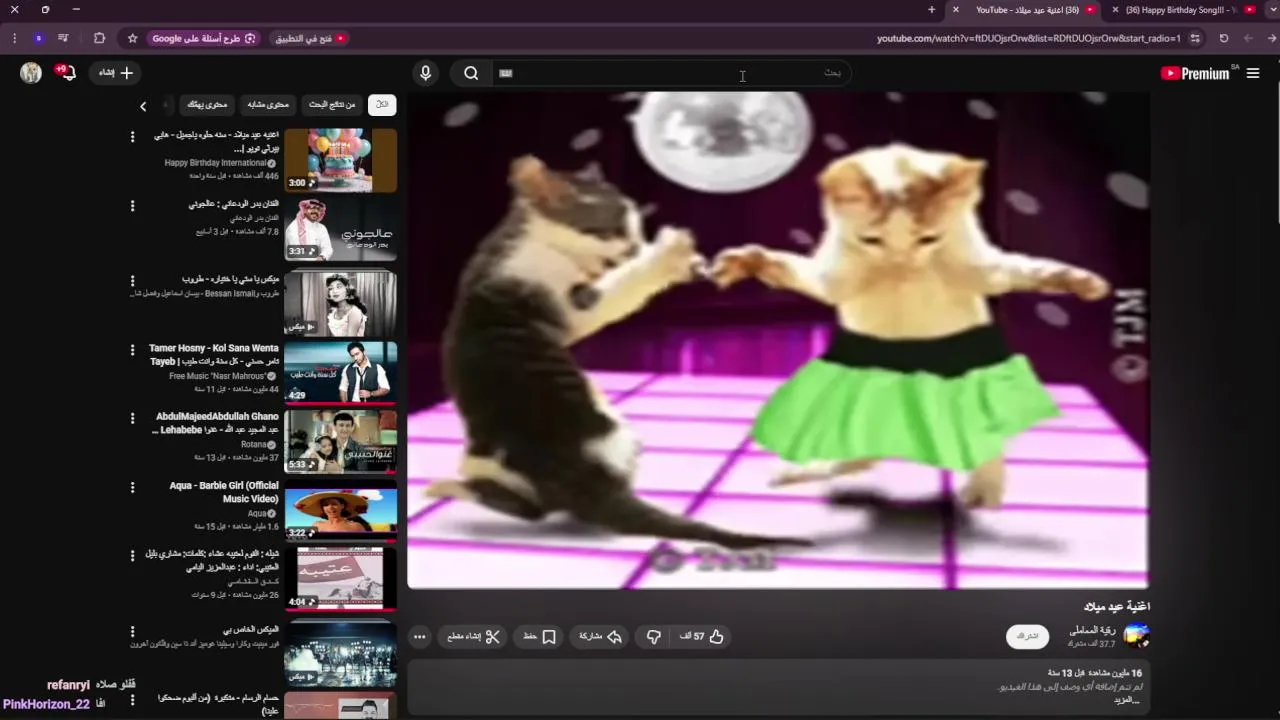The width and height of the screenshot is (1280, 720).
Task: Dislike the video with thumbs down
Action: pos(653,637)
